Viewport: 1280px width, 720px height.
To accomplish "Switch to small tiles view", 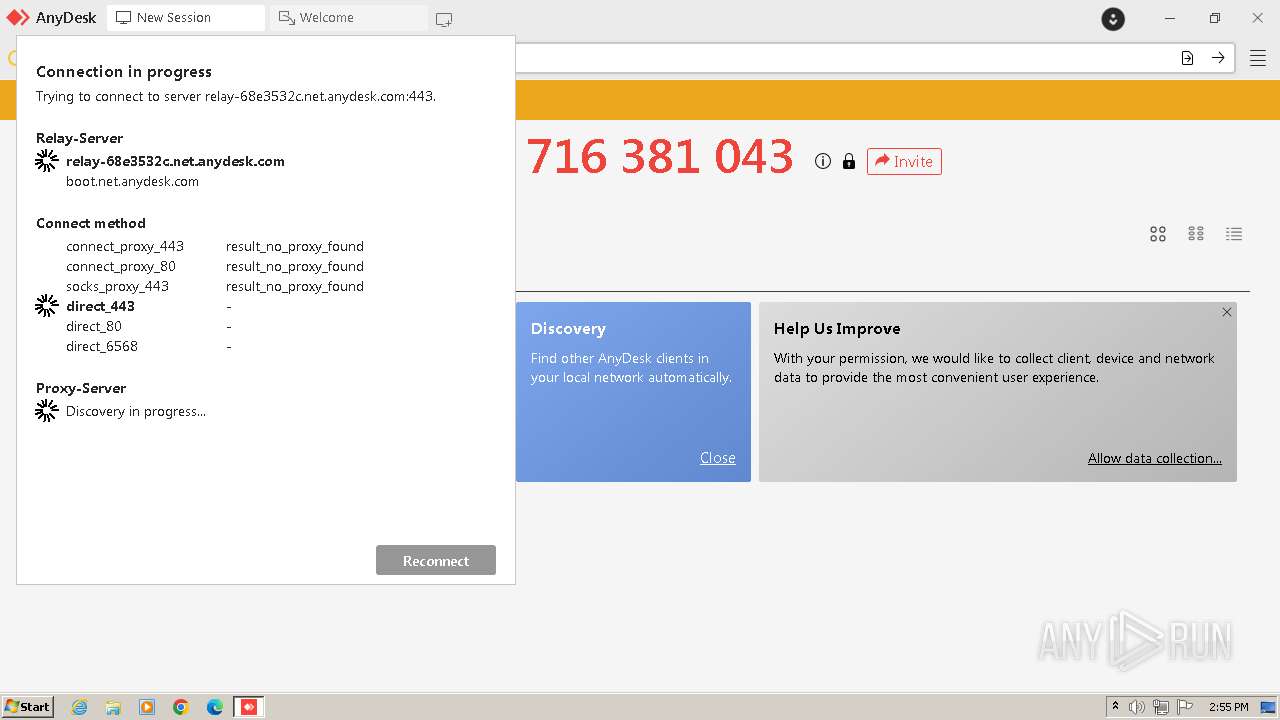I will click(1196, 234).
